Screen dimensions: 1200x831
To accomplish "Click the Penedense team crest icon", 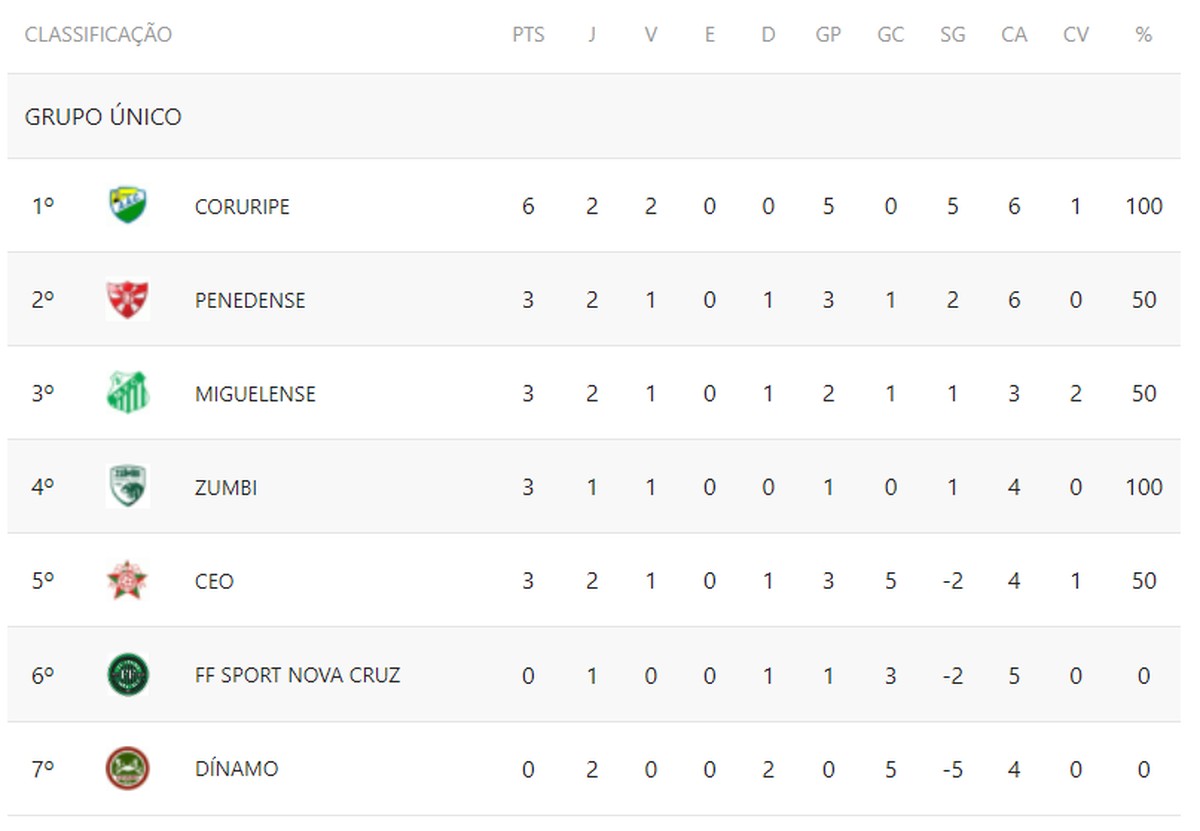I will point(128,300).
